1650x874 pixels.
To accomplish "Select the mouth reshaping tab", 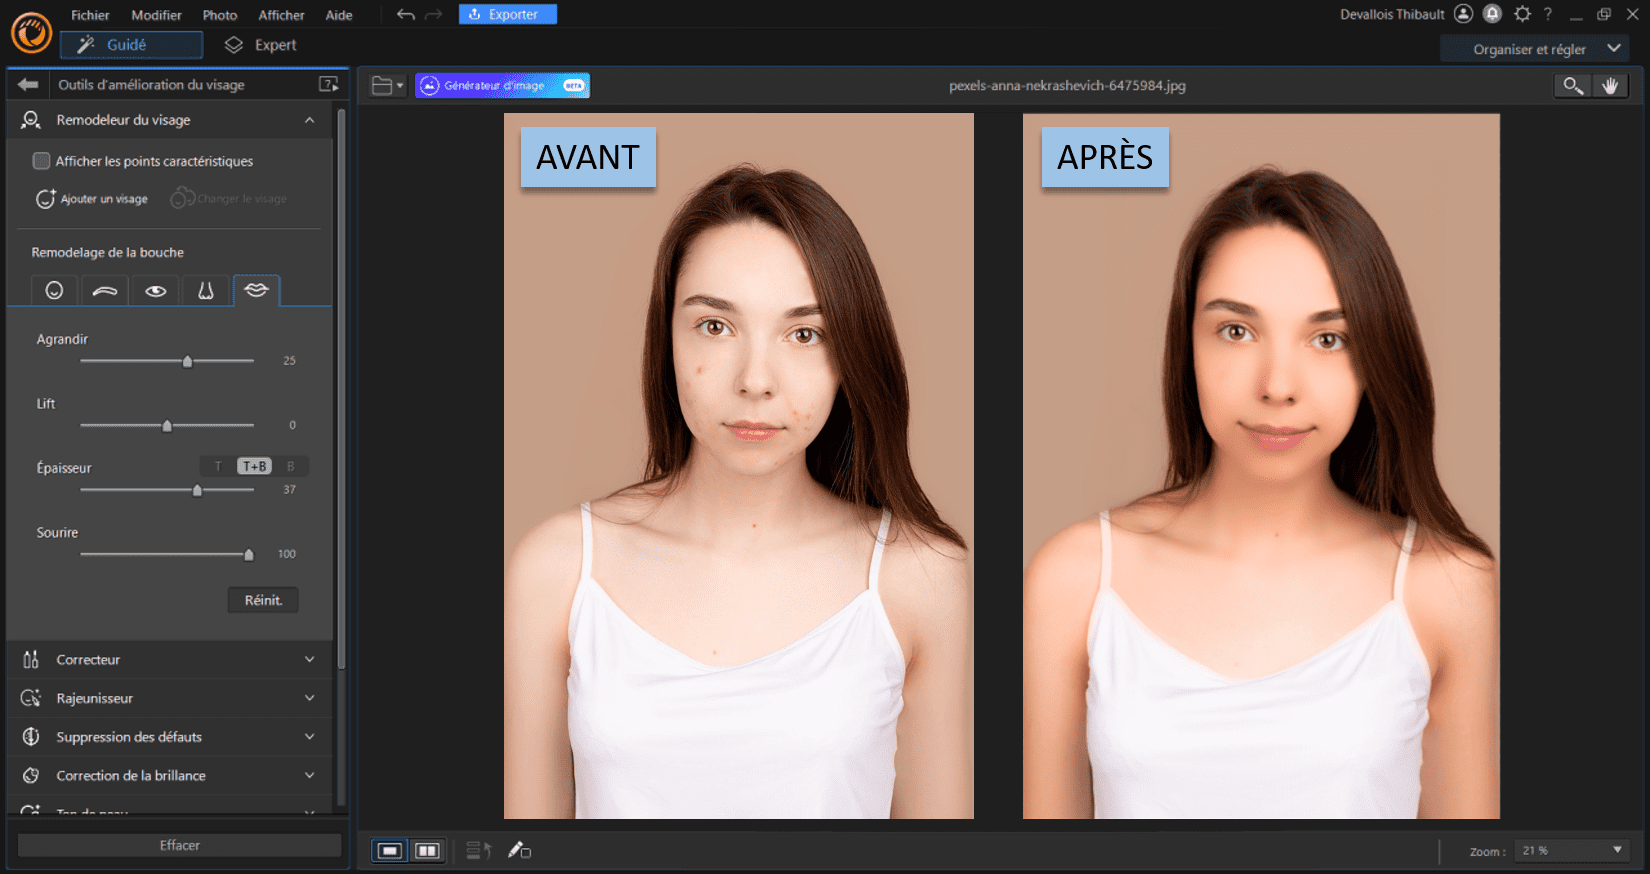I will [x=257, y=290].
